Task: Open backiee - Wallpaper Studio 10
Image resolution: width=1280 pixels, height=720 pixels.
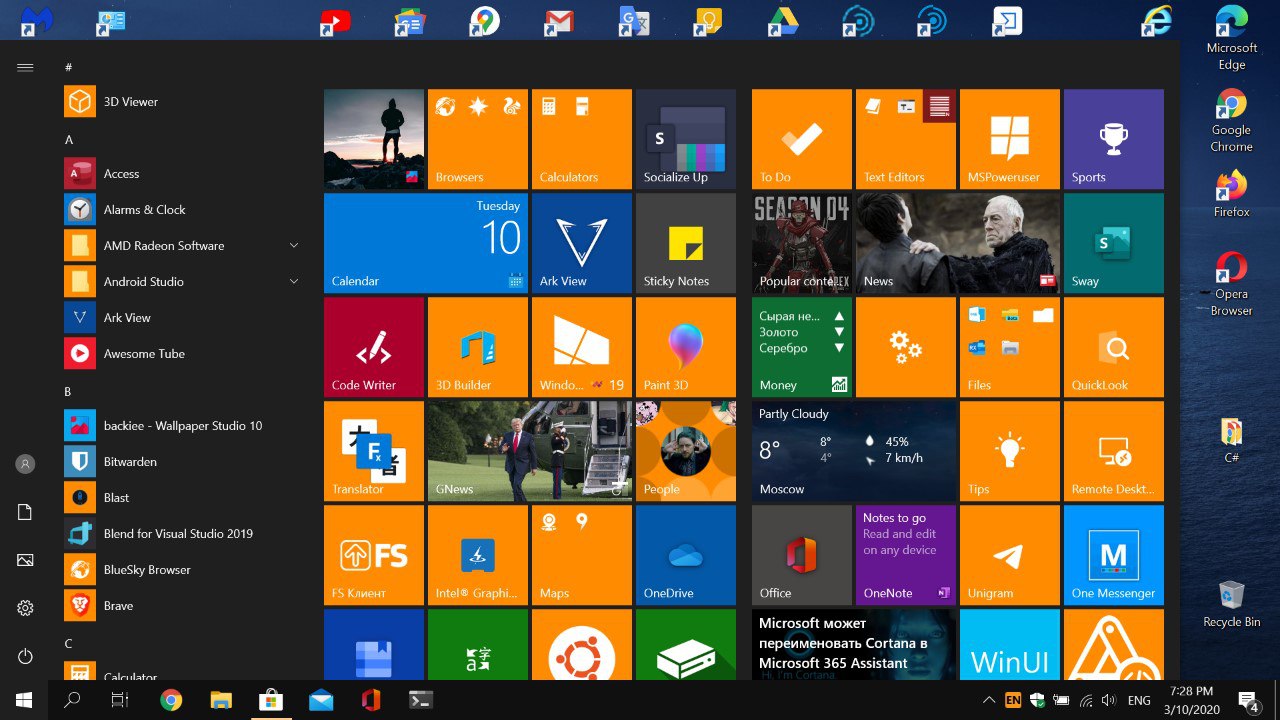Action: tap(180, 426)
